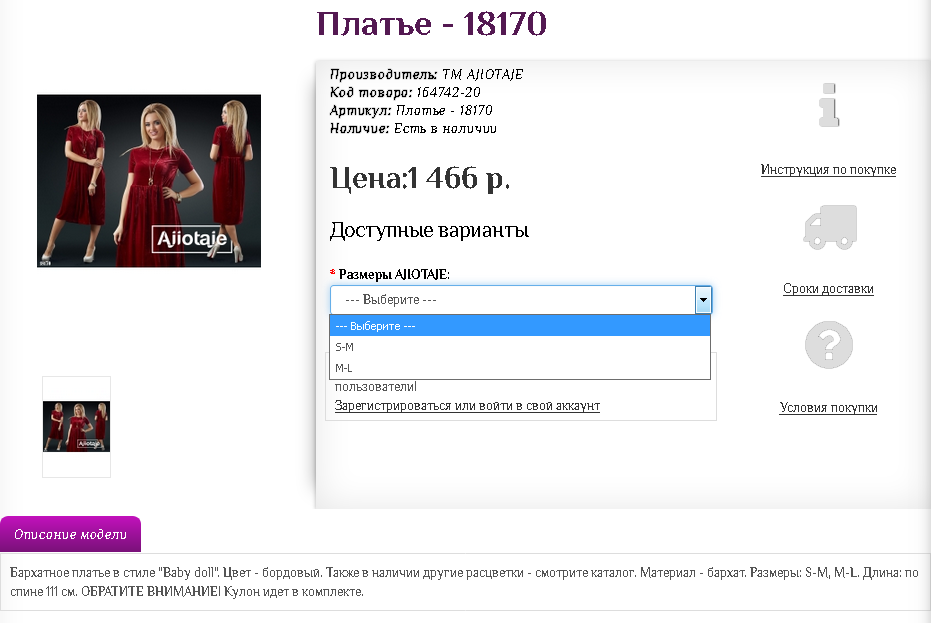
Task: Click Зарегистрироваться или войти в свой аккаунт link
Action: (x=467, y=406)
